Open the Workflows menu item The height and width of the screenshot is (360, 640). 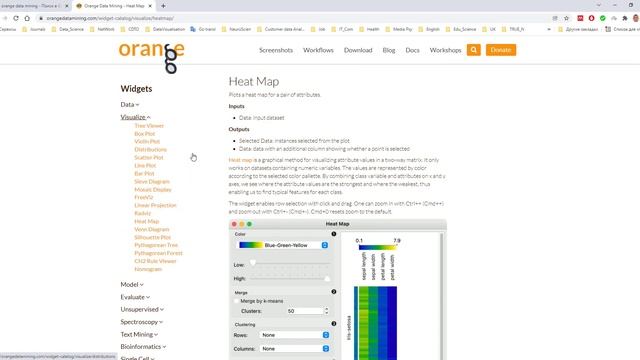coord(318,50)
